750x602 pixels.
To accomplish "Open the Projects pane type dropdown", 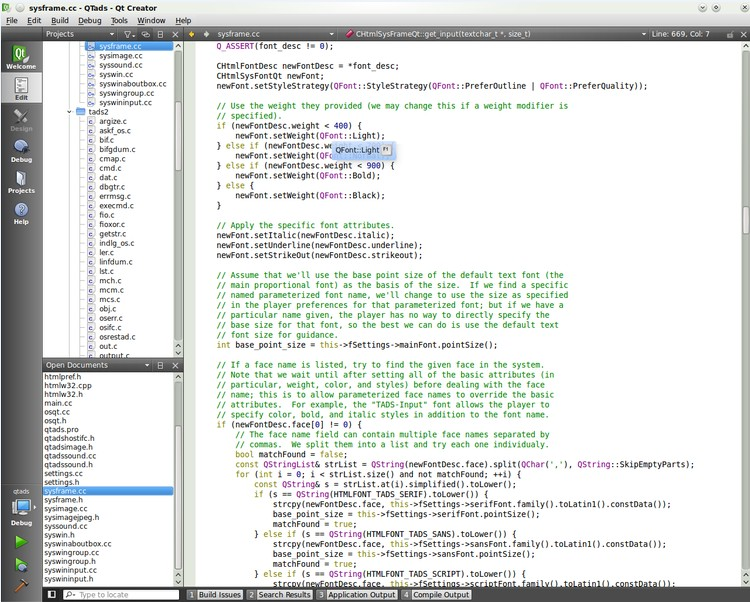I will tap(79, 34).
